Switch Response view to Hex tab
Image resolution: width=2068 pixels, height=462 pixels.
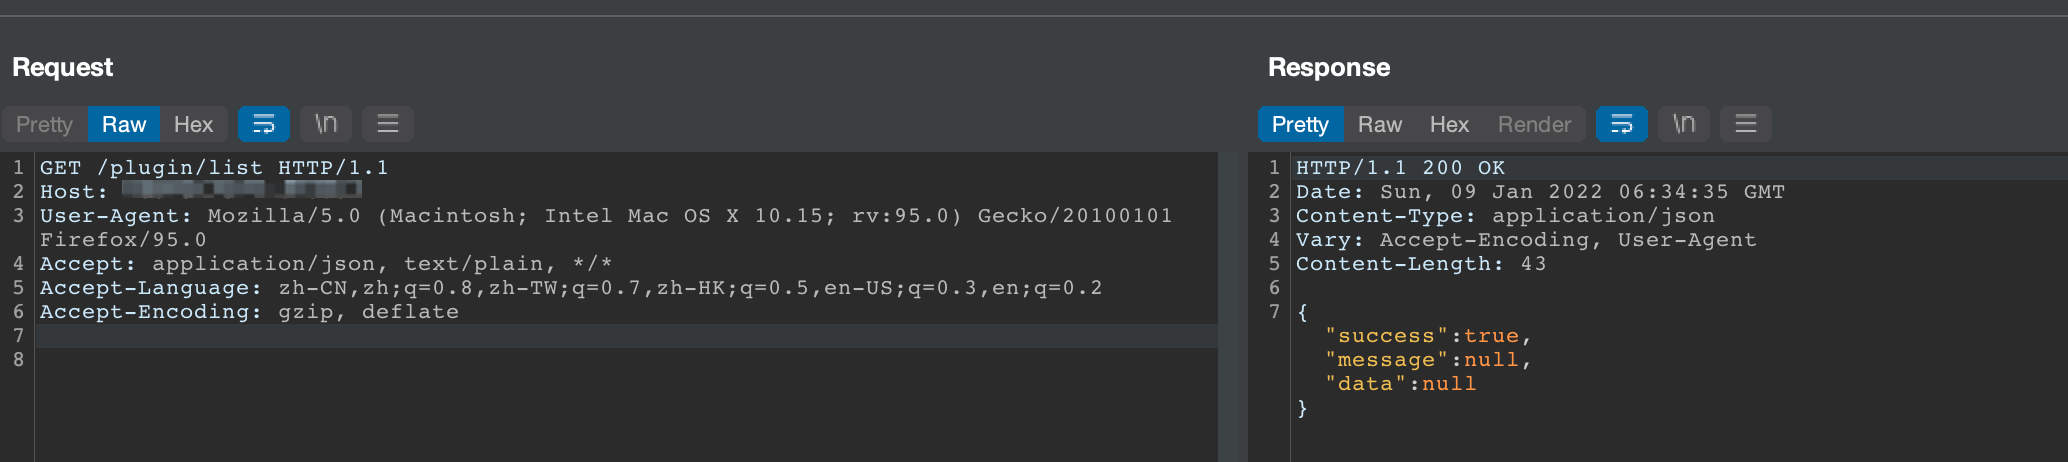pos(1449,124)
